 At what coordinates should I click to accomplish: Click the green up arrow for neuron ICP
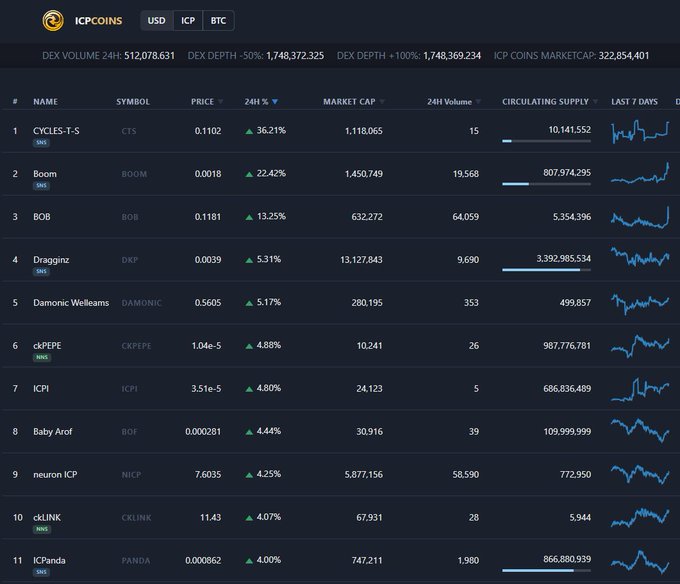coord(249,475)
